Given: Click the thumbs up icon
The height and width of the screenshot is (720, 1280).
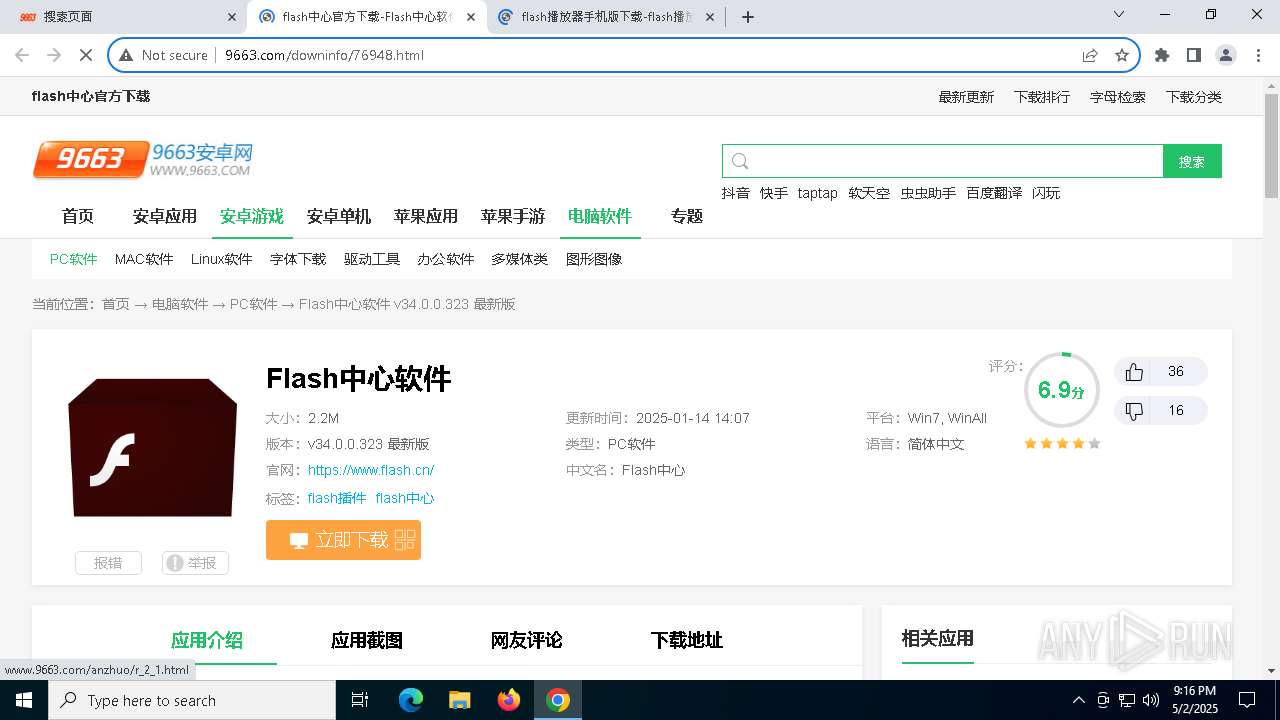Looking at the screenshot, I should tap(1134, 372).
